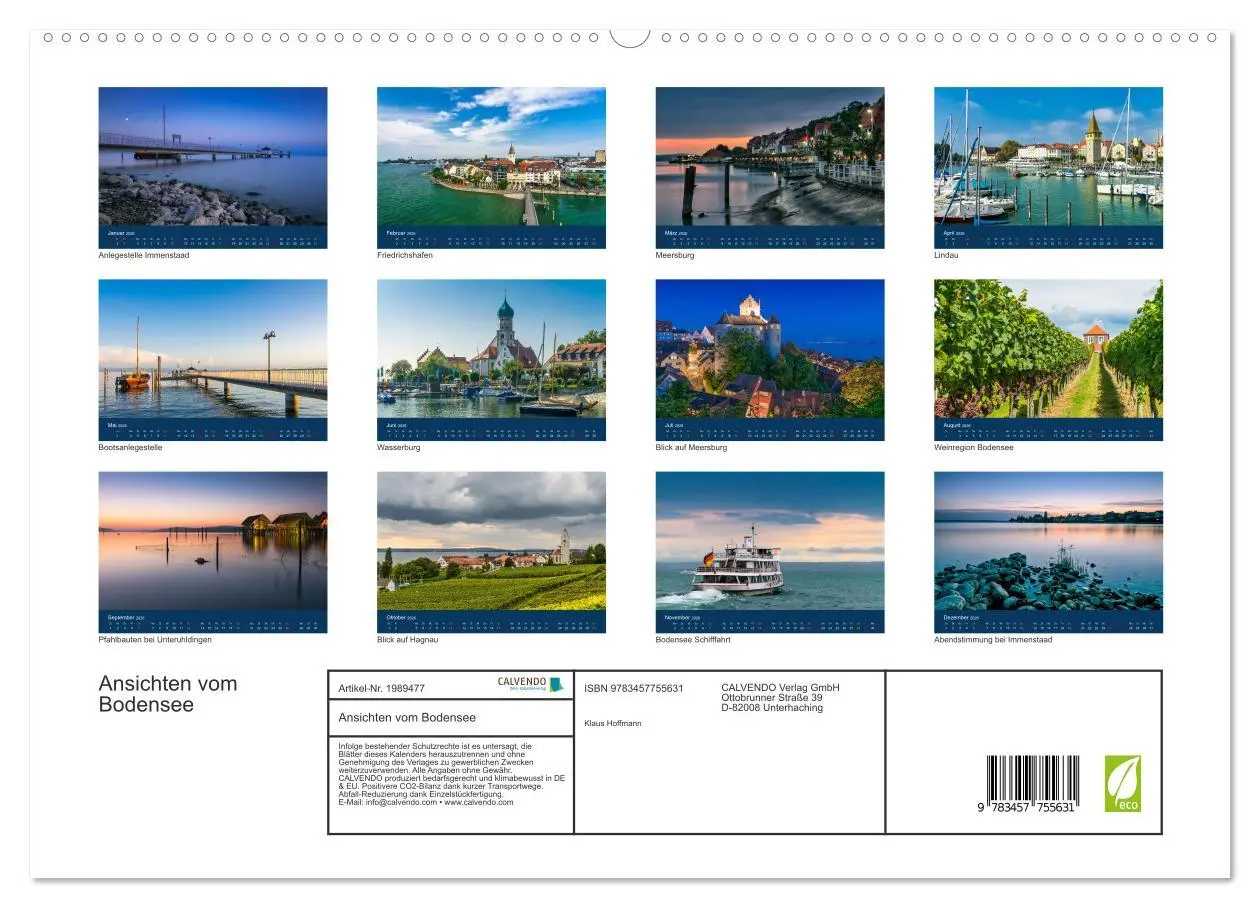Screen dimensions: 1260x908
Task: Click the caption 'Bodensee Schifffahrt'
Action: (x=694, y=640)
